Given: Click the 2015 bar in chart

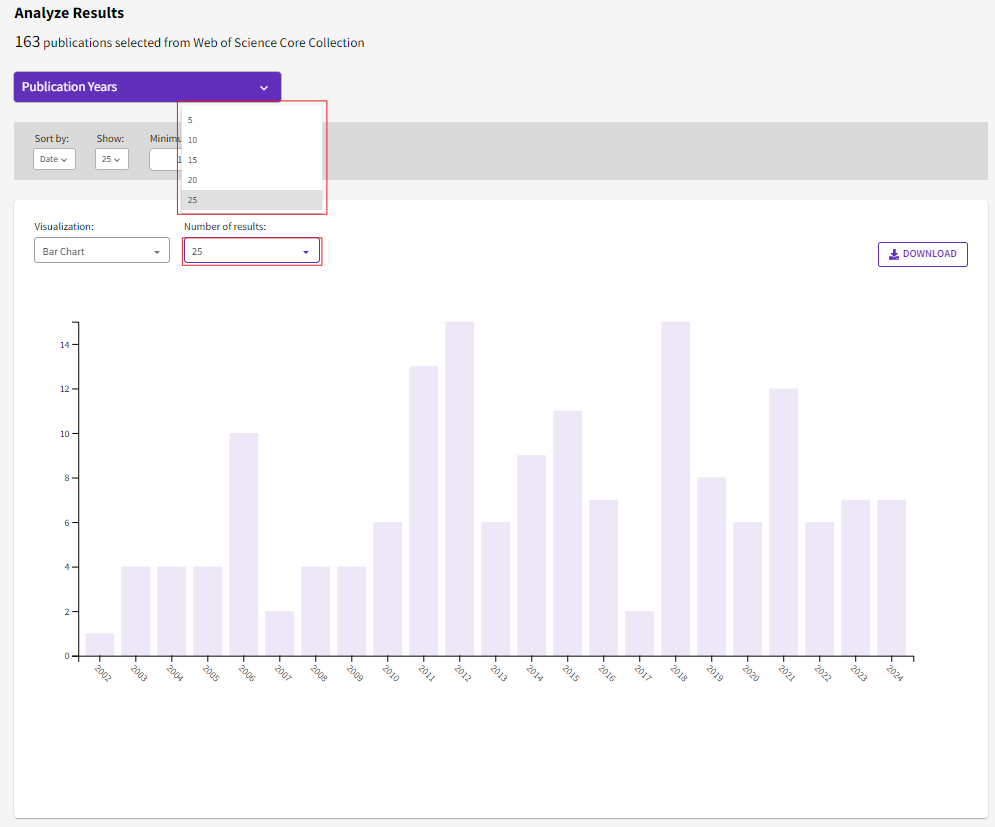Looking at the screenshot, I should coord(568,533).
